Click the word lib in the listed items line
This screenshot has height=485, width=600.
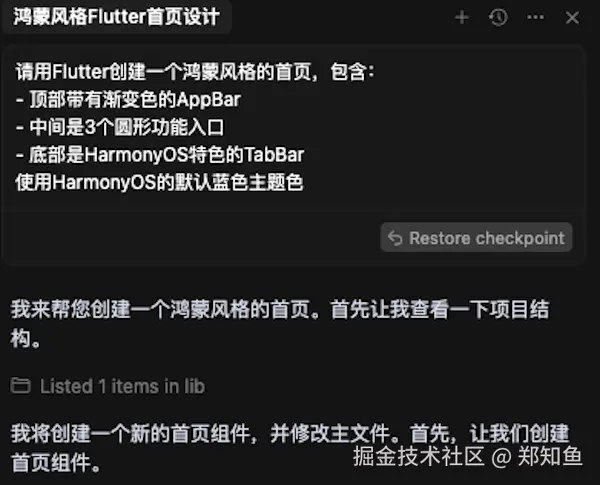click(194, 386)
